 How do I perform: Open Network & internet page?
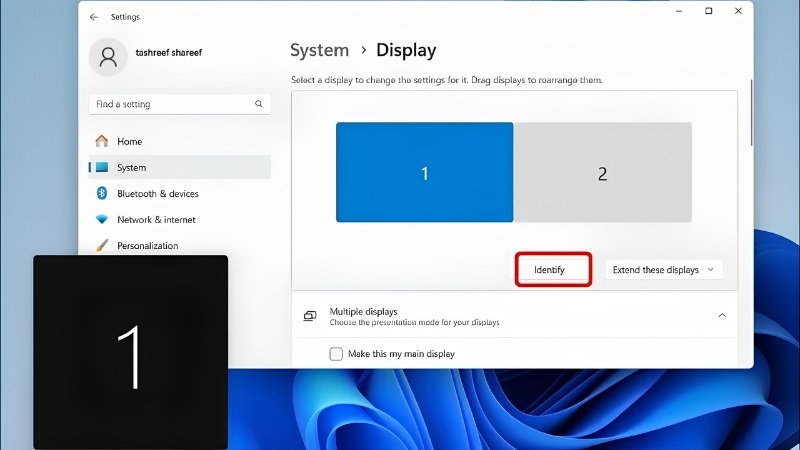coord(180,219)
